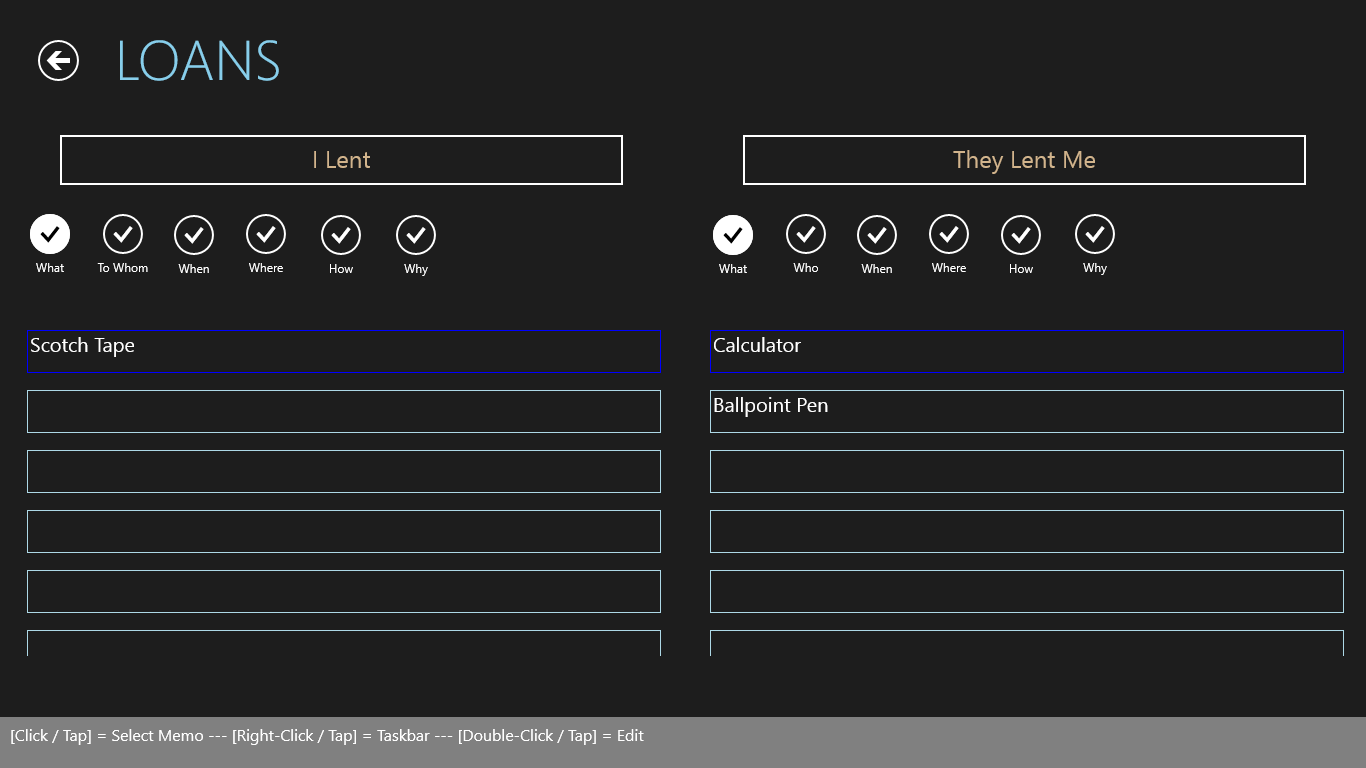This screenshot has height=768, width=1366.
Task: Choose the Who filter circle
Action: click(x=806, y=235)
